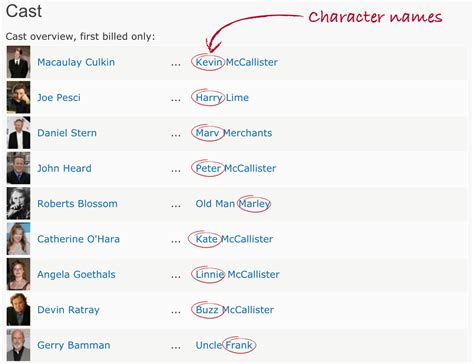This screenshot has width=474, height=364.
Task: Click the Uncle Frank character link
Action: click(x=224, y=345)
